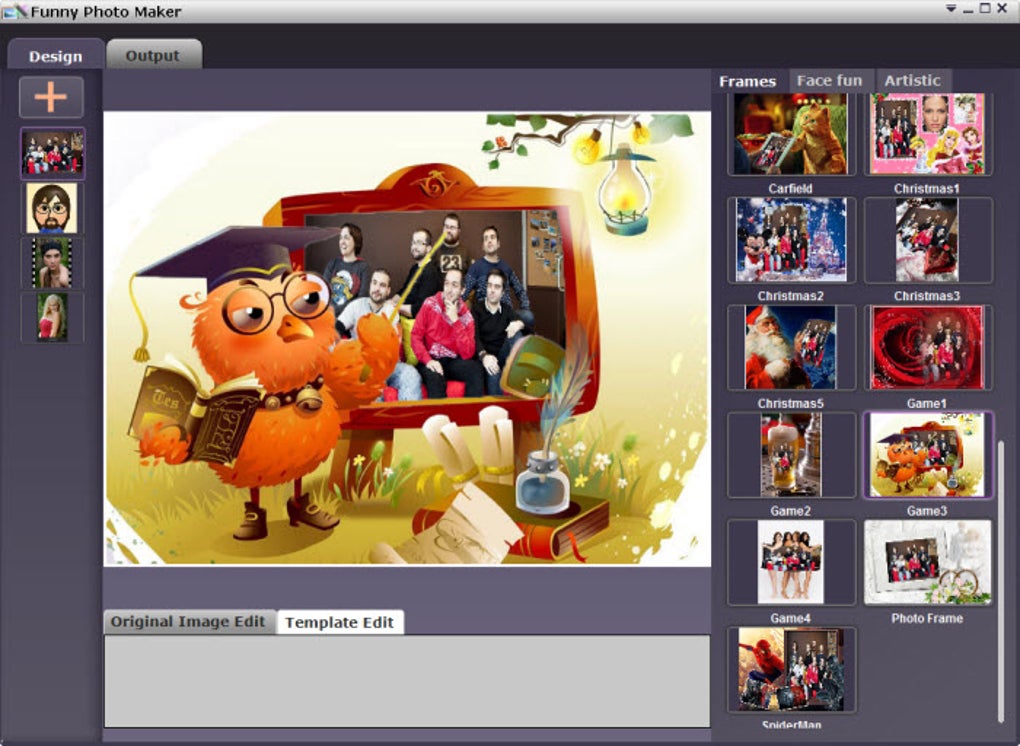This screenshot has width=1020, height=746.
Task: Open the Artistic tab
Action: click(x=912, y=81)
